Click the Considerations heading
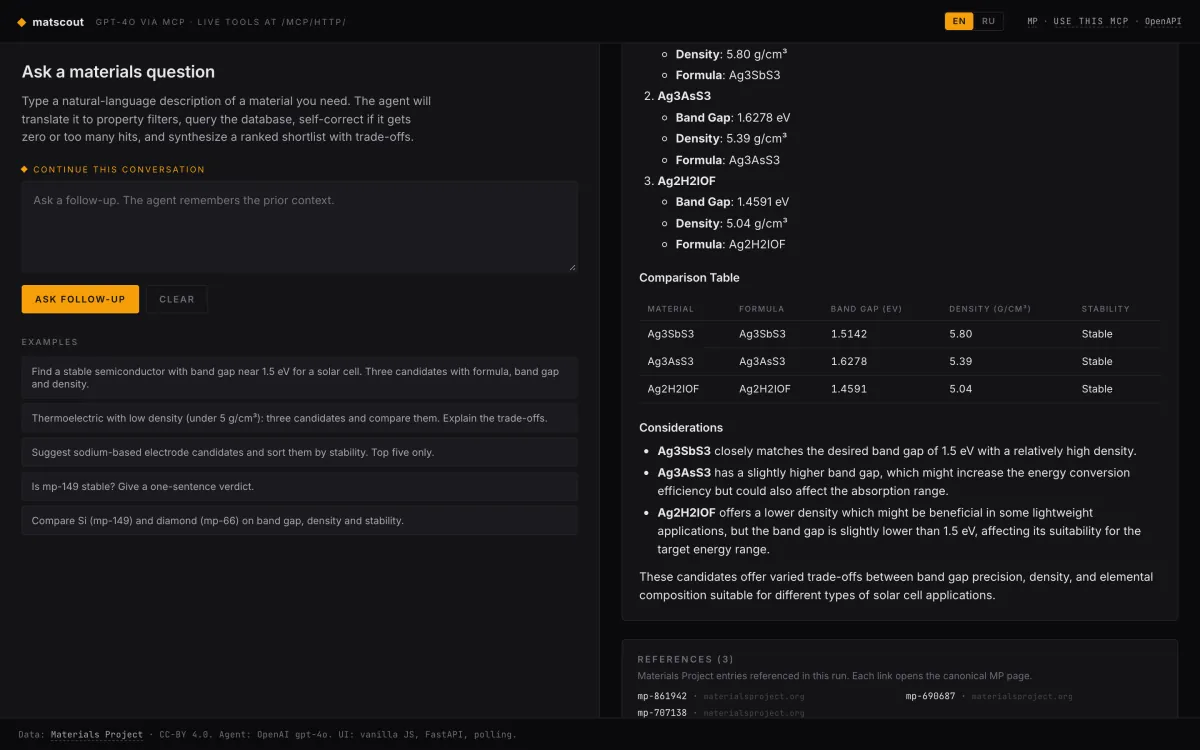 point(681,428)
